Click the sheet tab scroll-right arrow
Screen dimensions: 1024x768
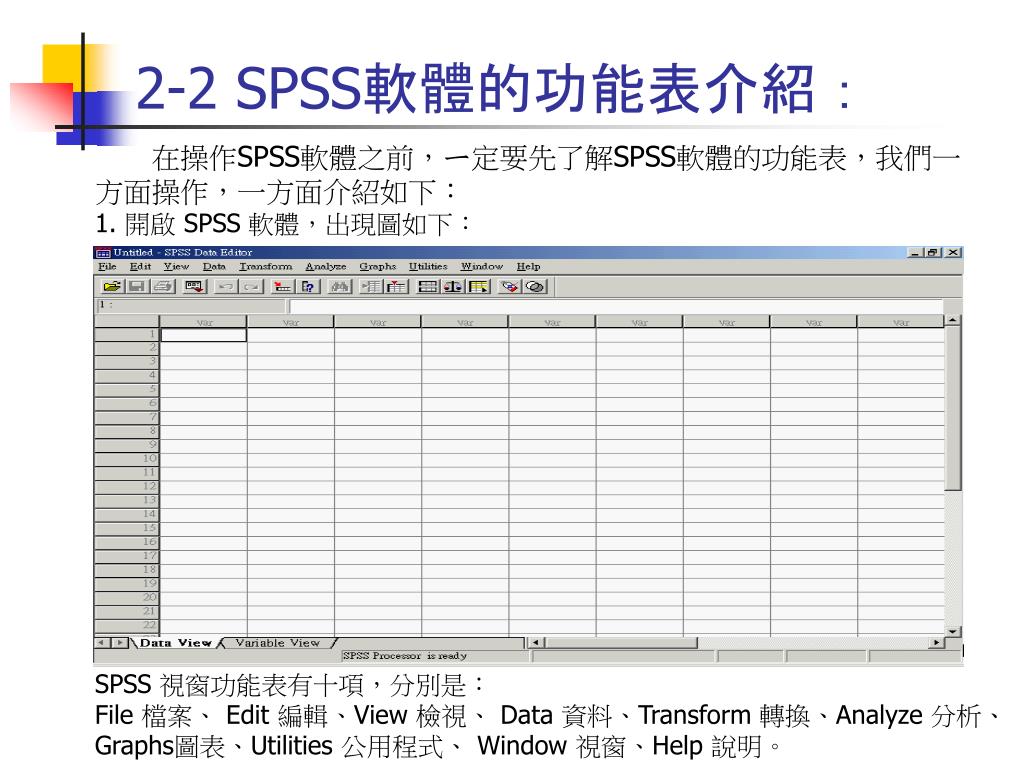pos(120,643)
